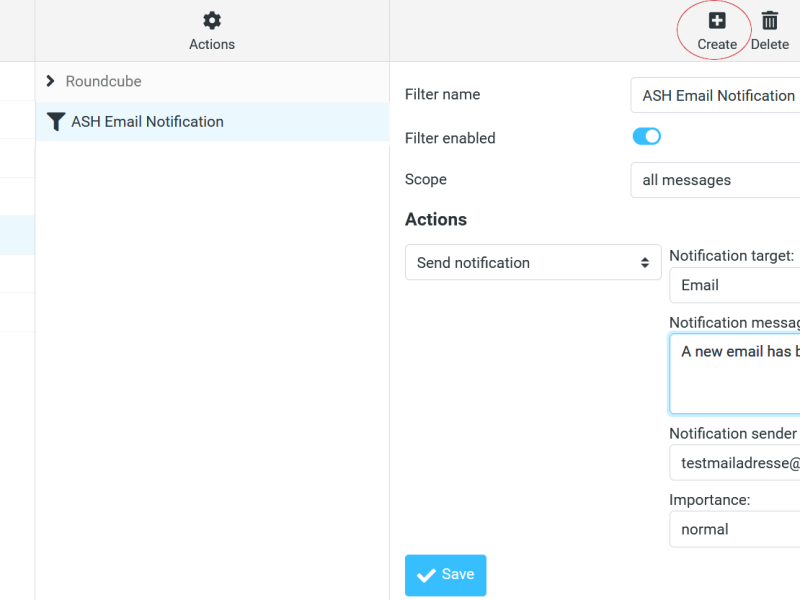Click the Create filter plus icon
Viewport: 800px width, 600px height.
(717, 21)
